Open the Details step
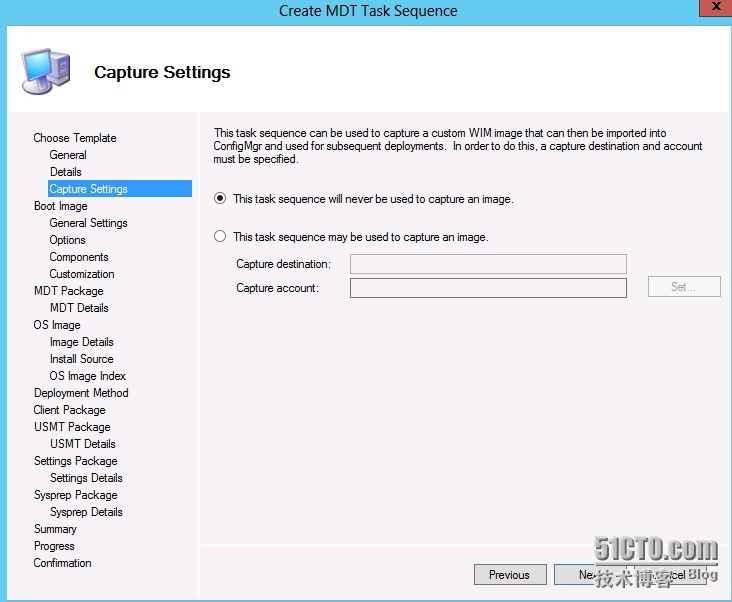 [65, 172]
